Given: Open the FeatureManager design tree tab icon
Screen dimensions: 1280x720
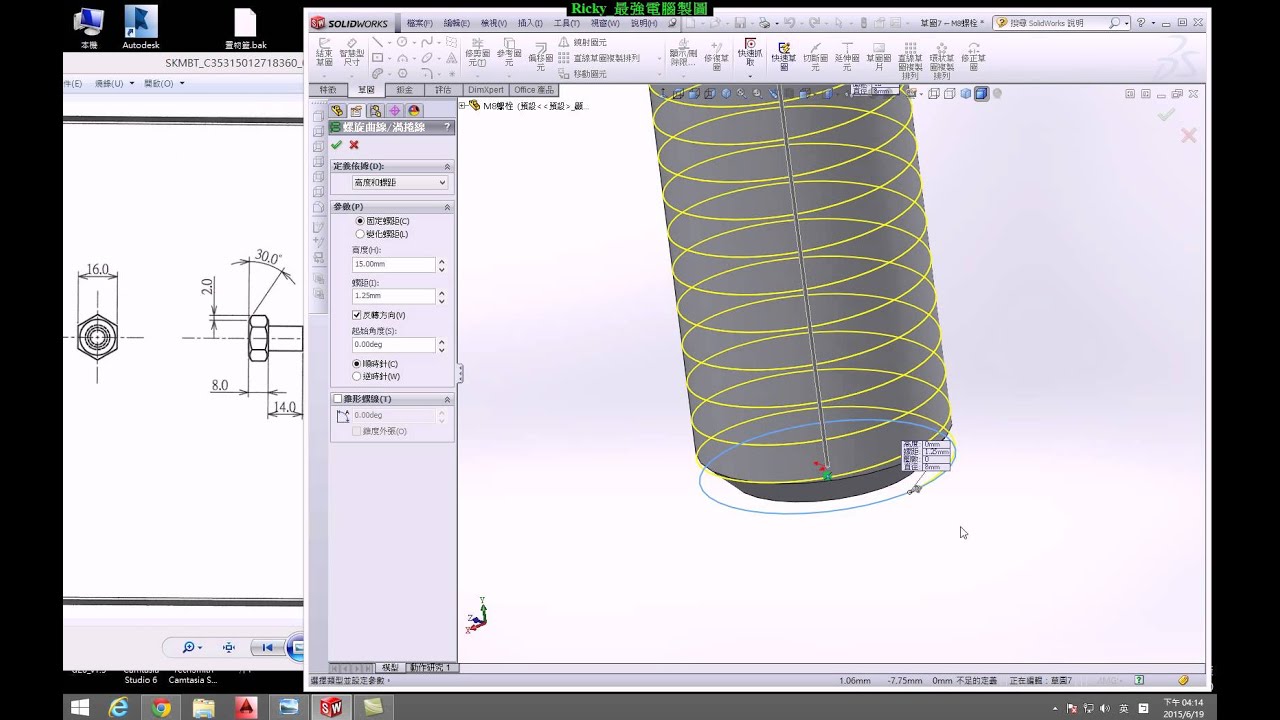Looking at the screenshot, I should [337, 111].
